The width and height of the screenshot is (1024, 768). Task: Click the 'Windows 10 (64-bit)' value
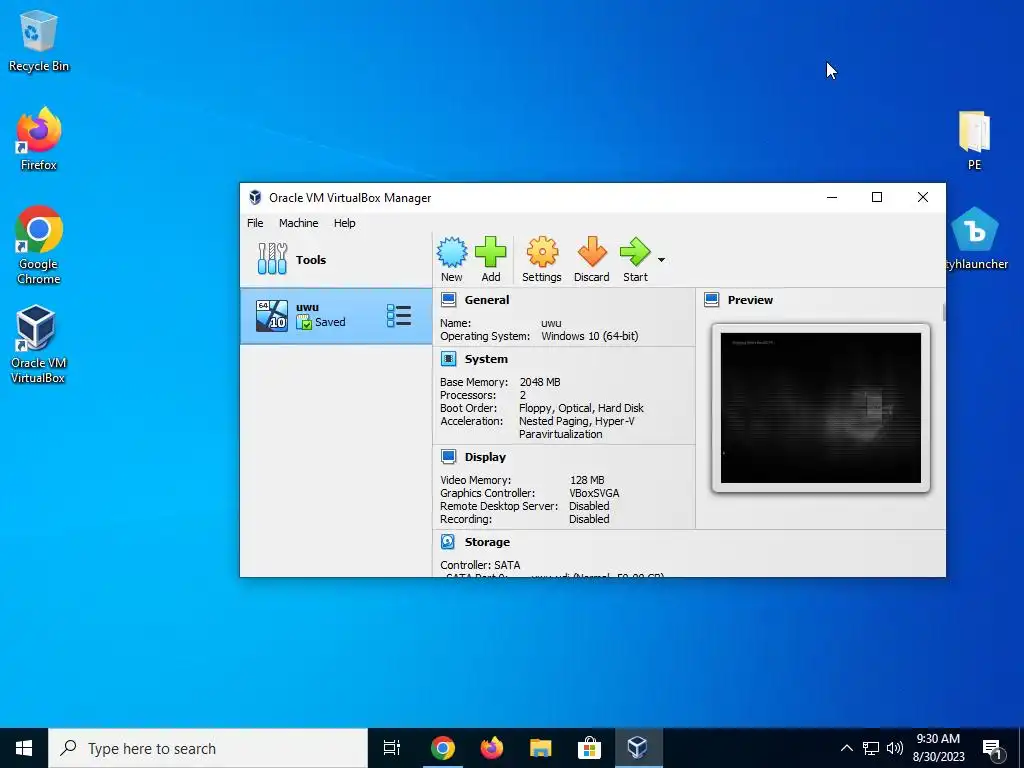pyautogui.click(x=590, y=336)
